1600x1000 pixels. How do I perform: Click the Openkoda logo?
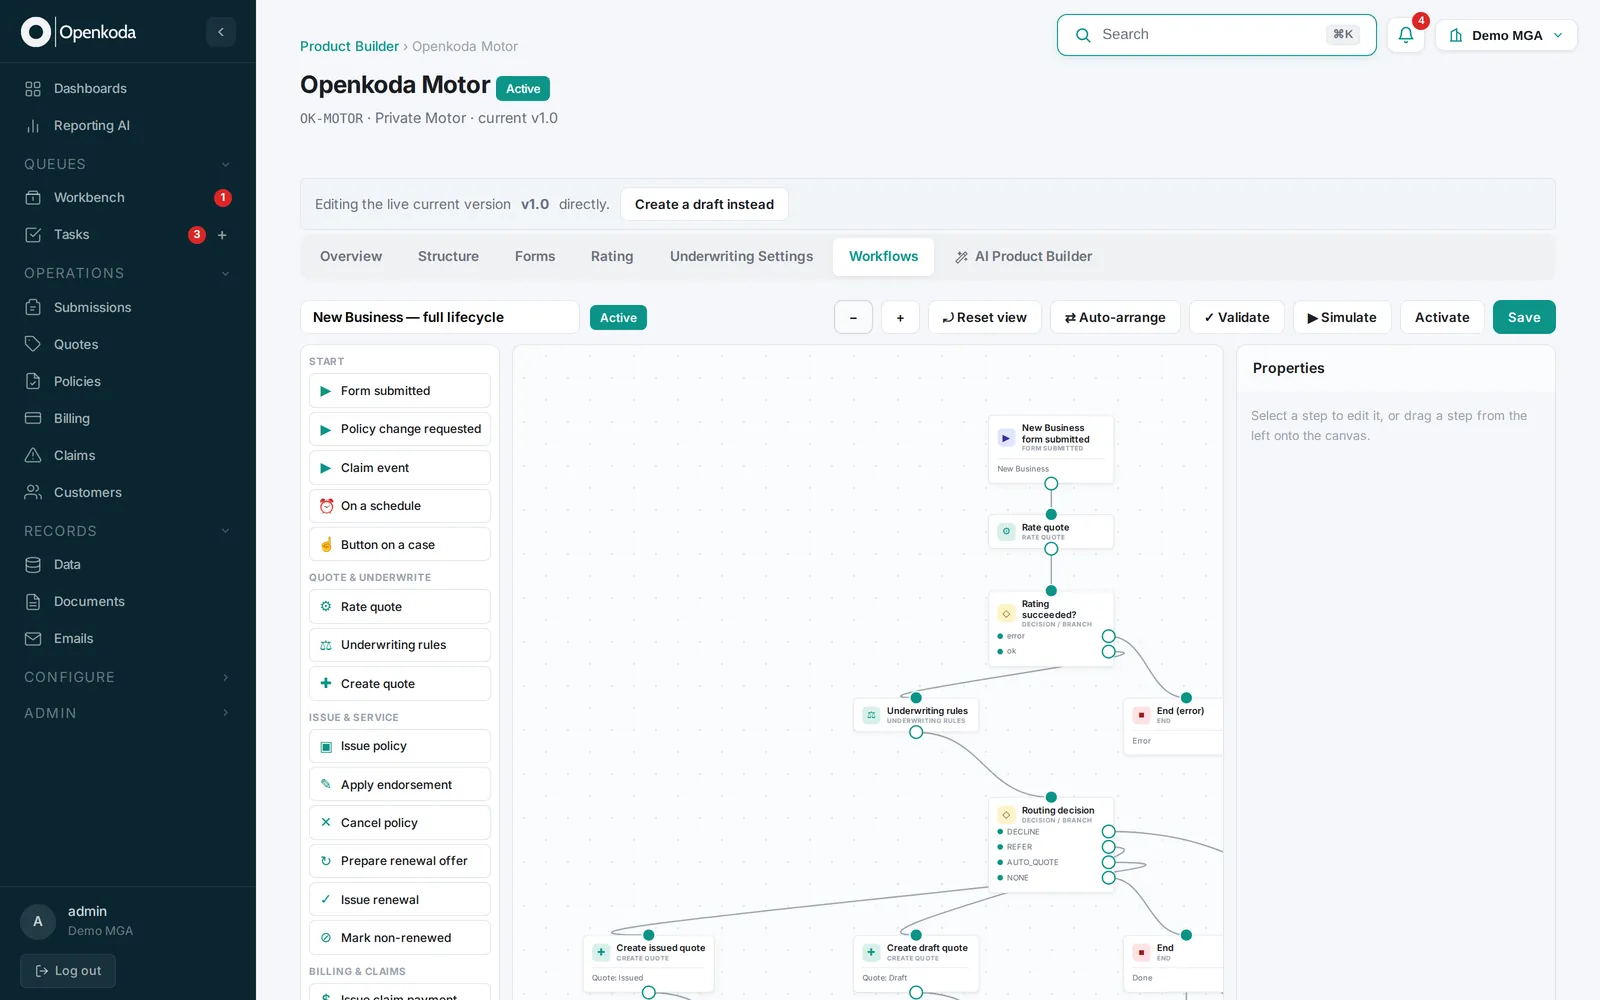point(78,32)
